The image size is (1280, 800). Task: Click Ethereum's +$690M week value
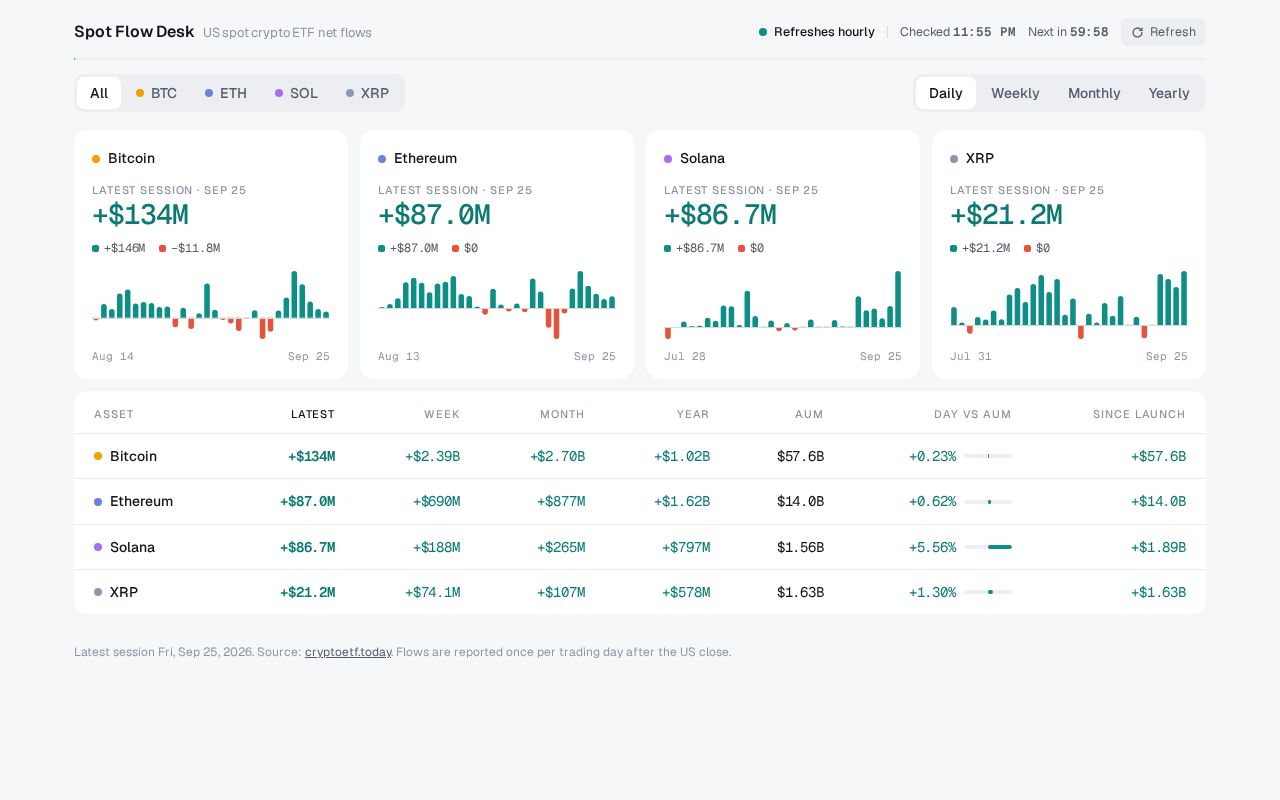click(x=436, y=501)
